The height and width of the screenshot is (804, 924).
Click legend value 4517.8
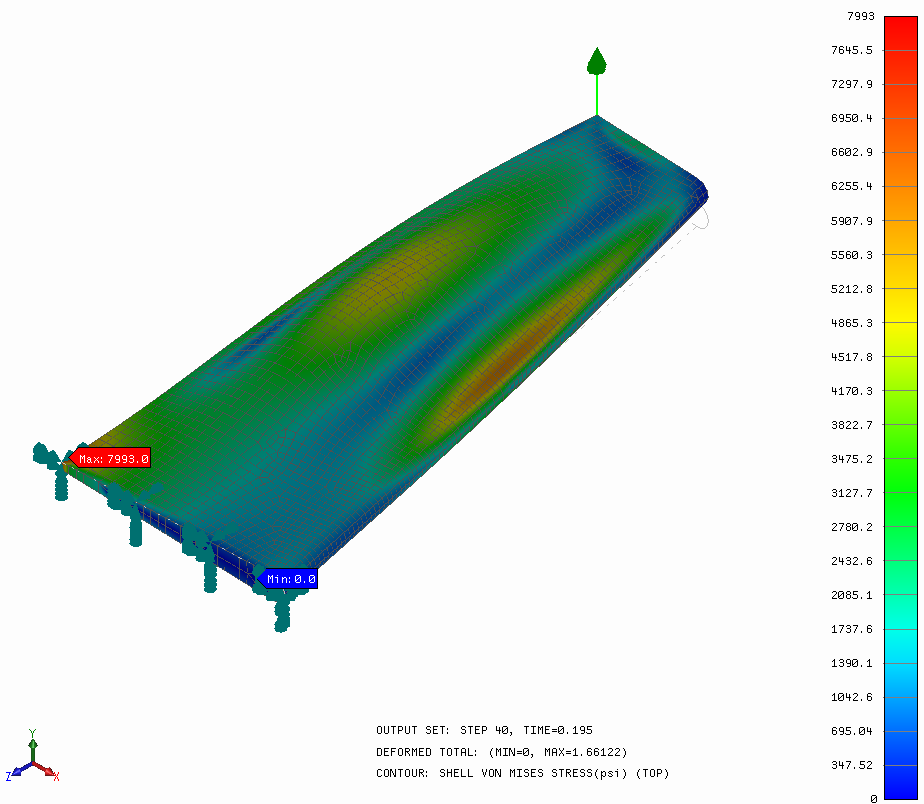[852, 357]
